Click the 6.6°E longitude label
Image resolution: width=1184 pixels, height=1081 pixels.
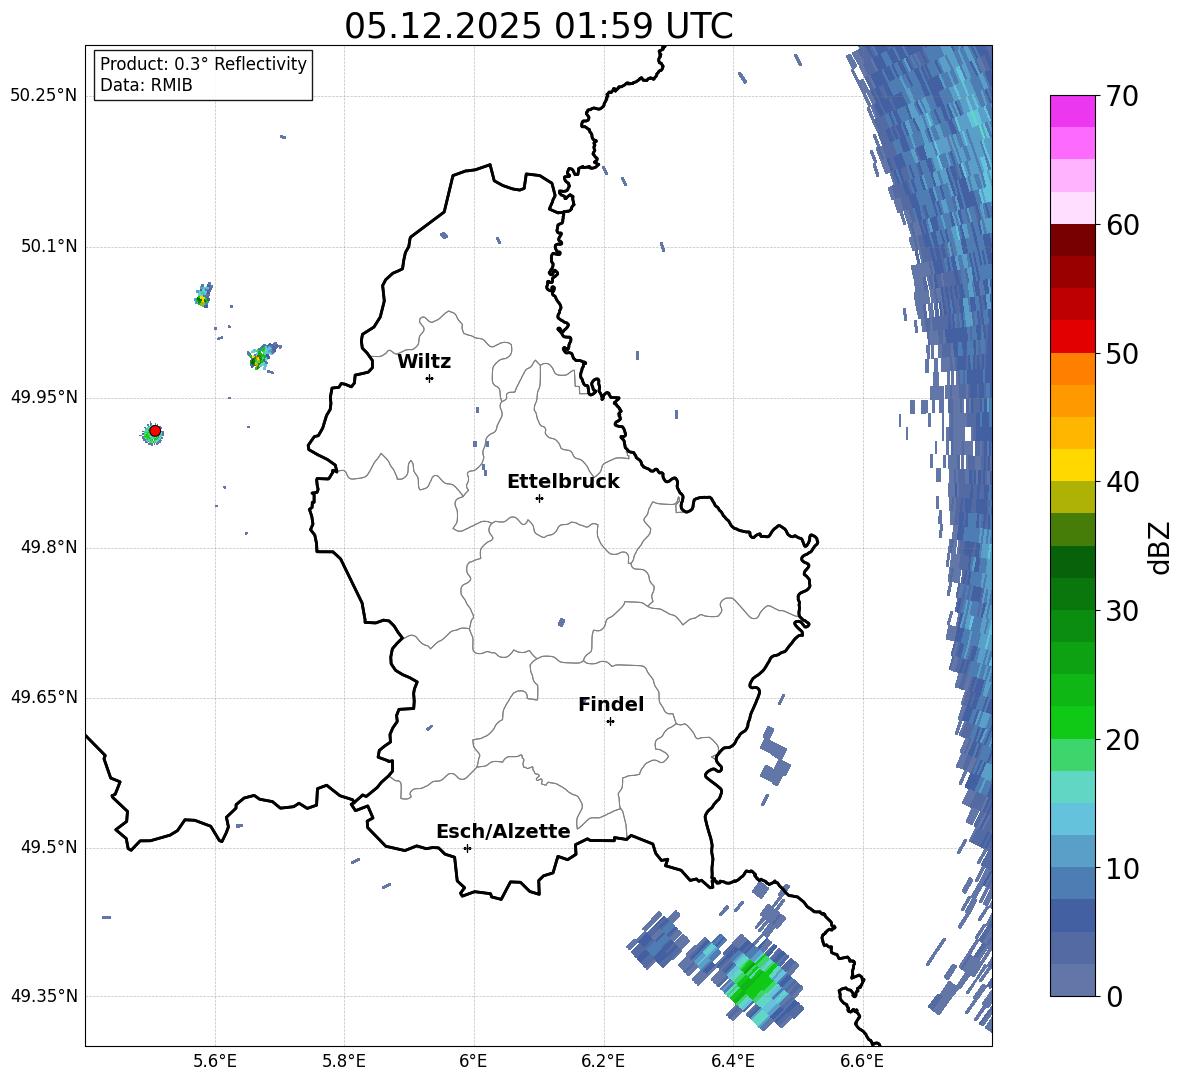pyautogui.click(x=862, y=1061)
